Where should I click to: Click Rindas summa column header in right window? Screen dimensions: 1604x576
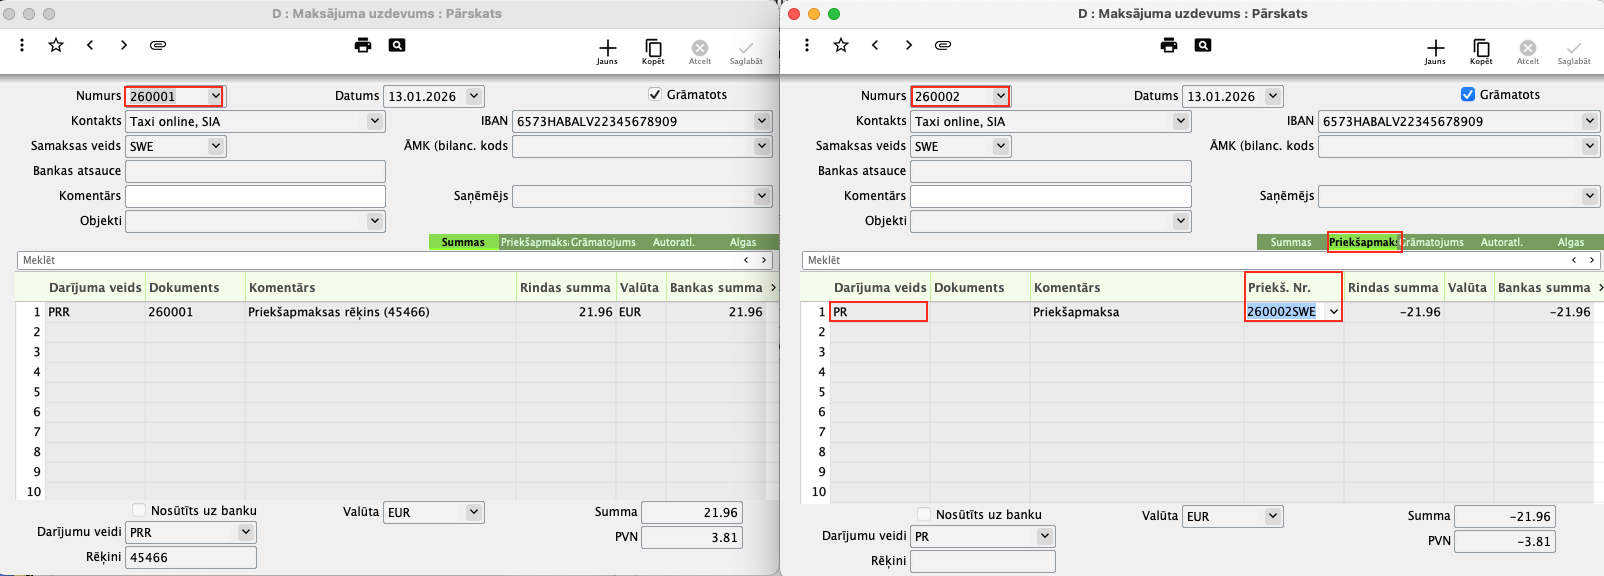click(x=1392, y=287)
